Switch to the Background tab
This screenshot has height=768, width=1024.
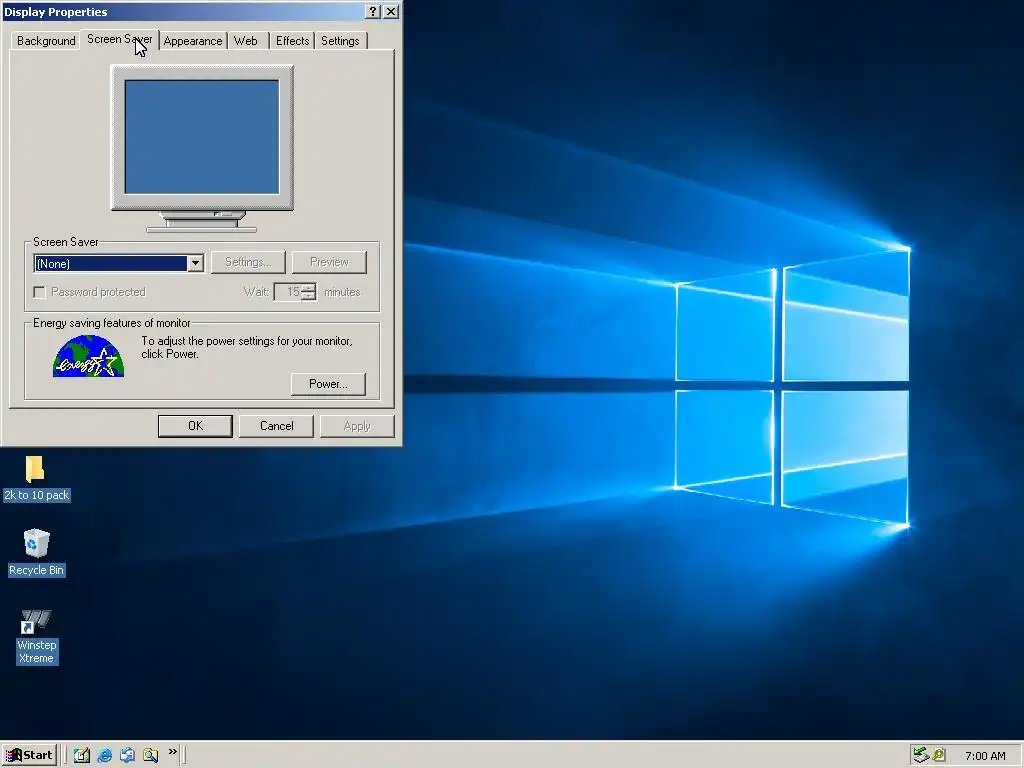(46, 40)
